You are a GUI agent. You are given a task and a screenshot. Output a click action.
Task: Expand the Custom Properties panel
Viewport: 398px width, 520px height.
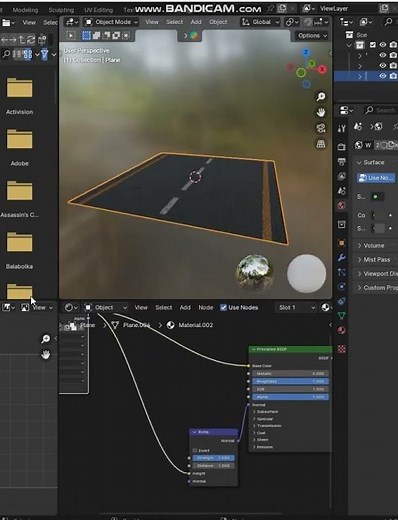pos(377,287)
